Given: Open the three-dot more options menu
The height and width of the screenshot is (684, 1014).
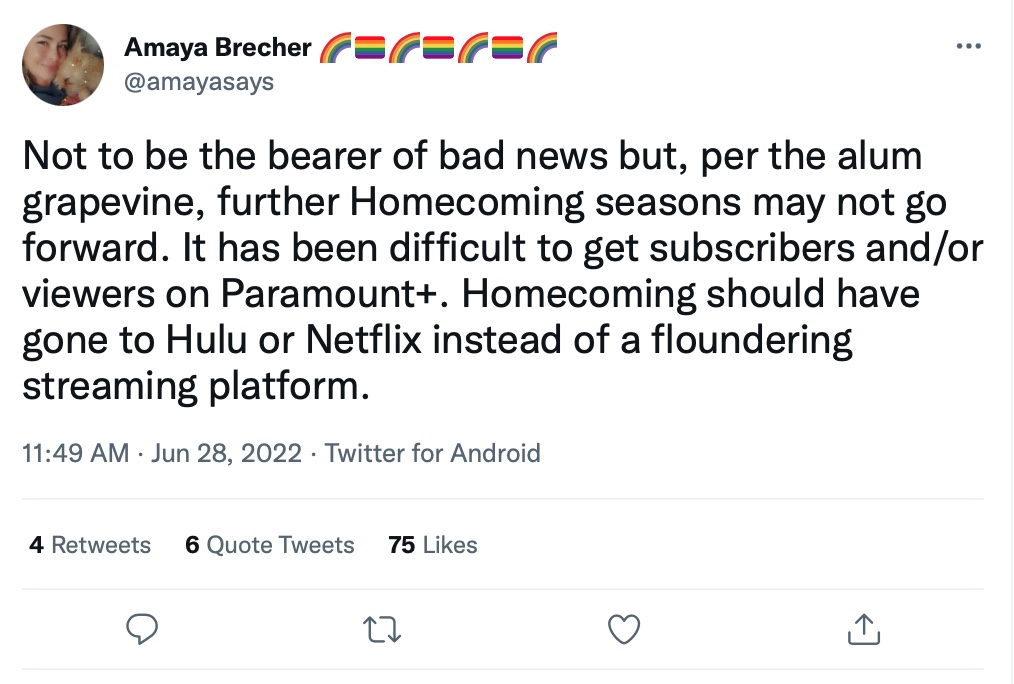Looking at the screenshot, I should pyautogui.click(x=969, y=46).
